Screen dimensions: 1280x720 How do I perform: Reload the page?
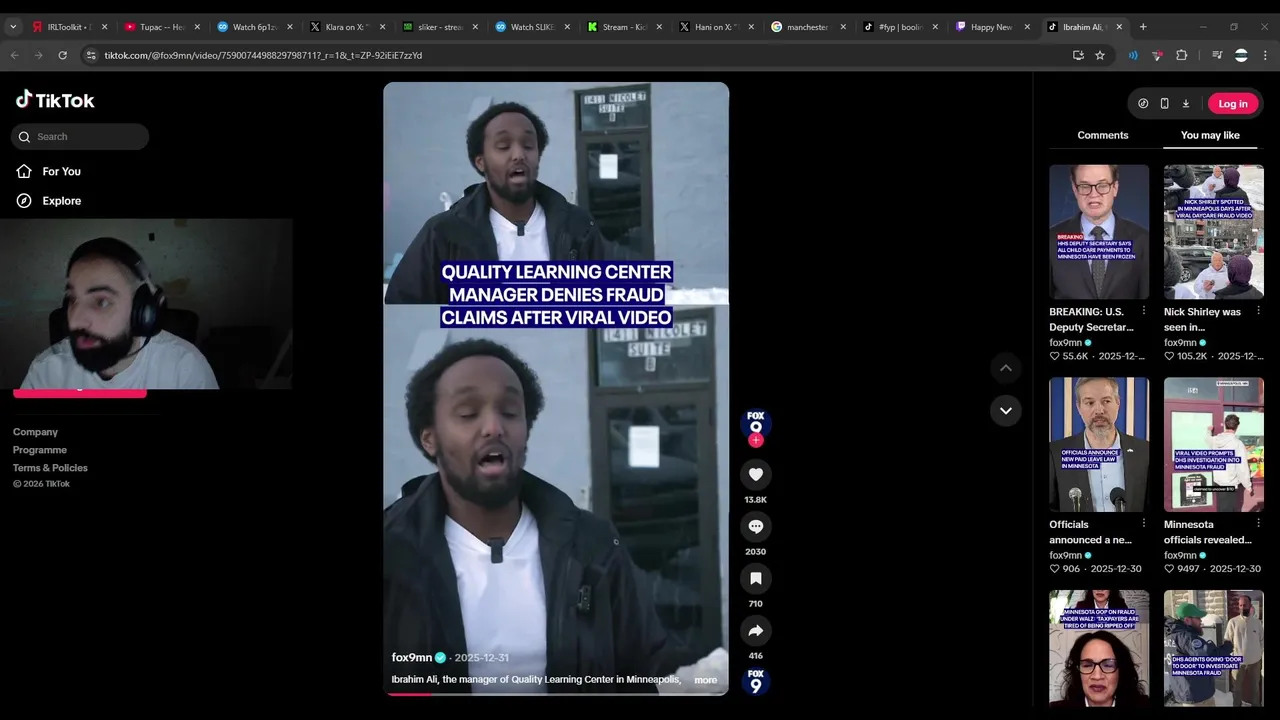[62, 55]
